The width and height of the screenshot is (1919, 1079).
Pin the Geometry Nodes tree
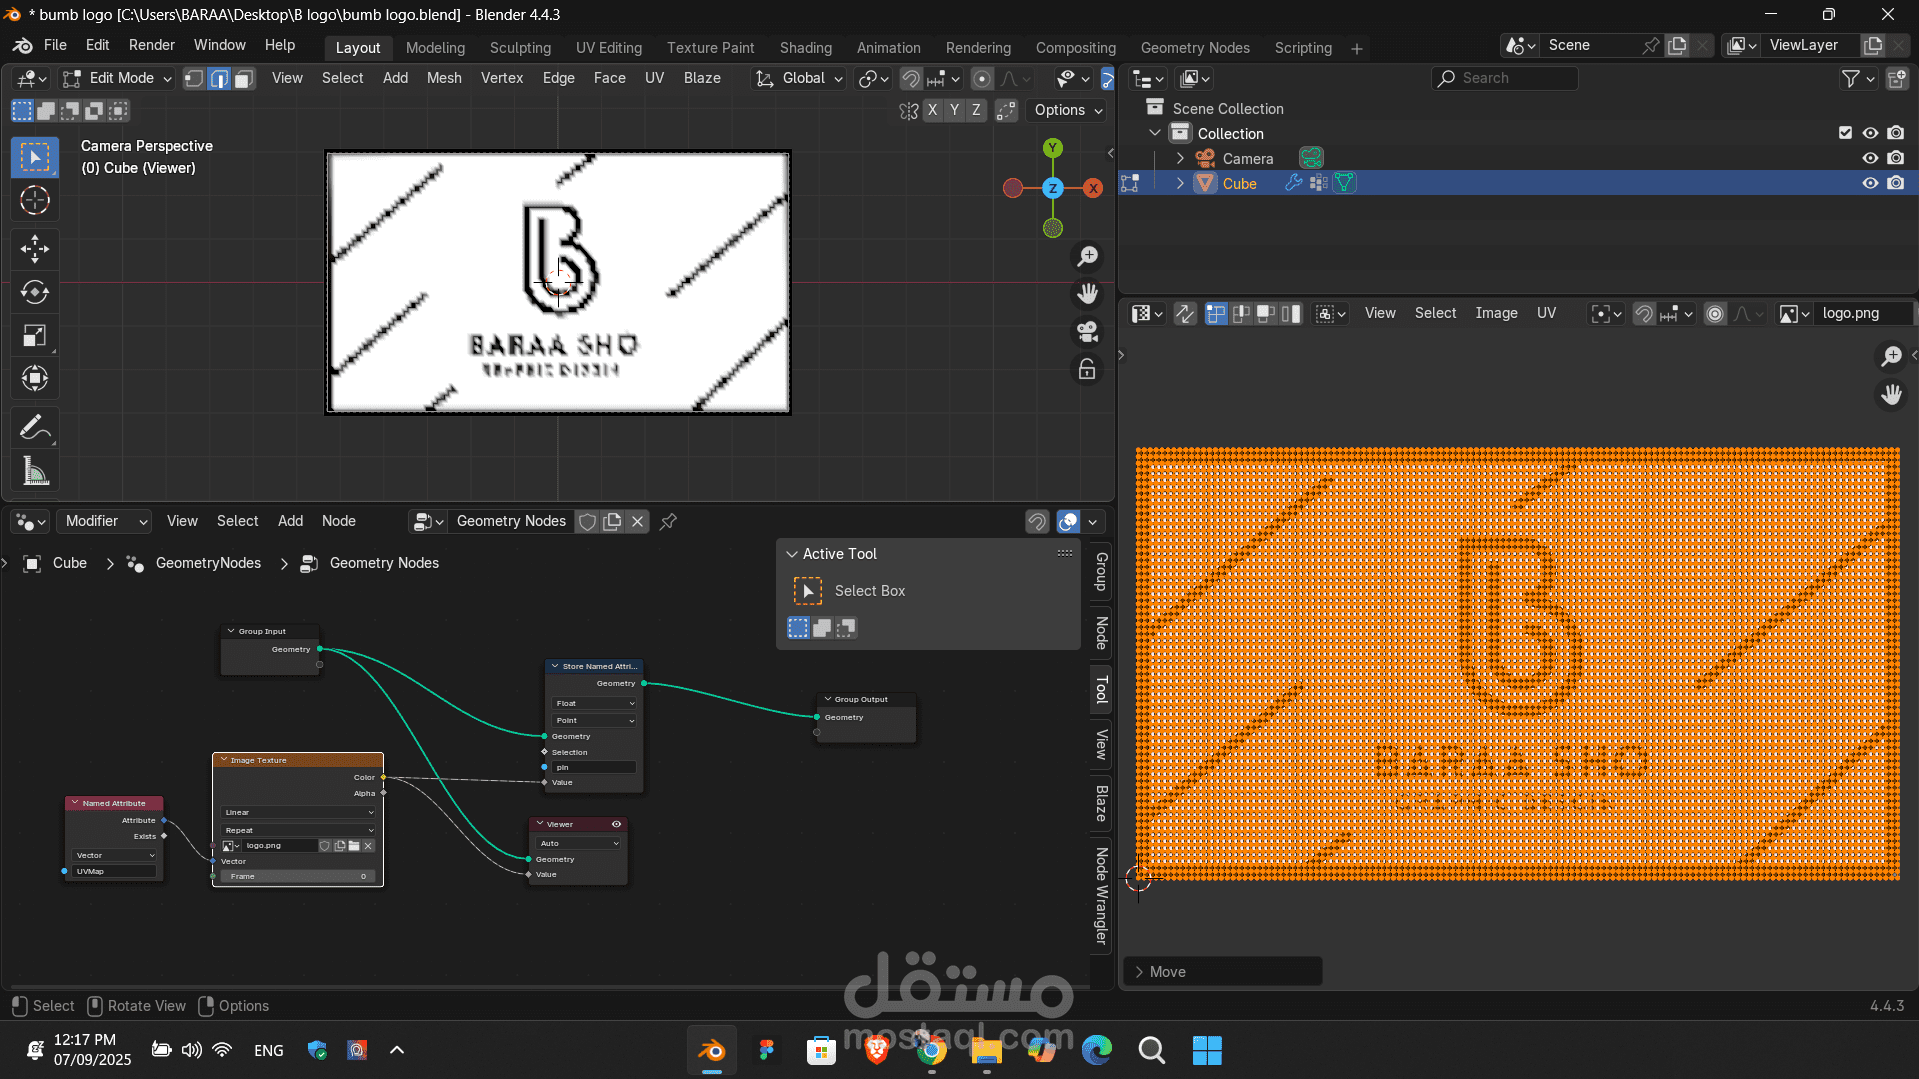[x=669, y=521]
